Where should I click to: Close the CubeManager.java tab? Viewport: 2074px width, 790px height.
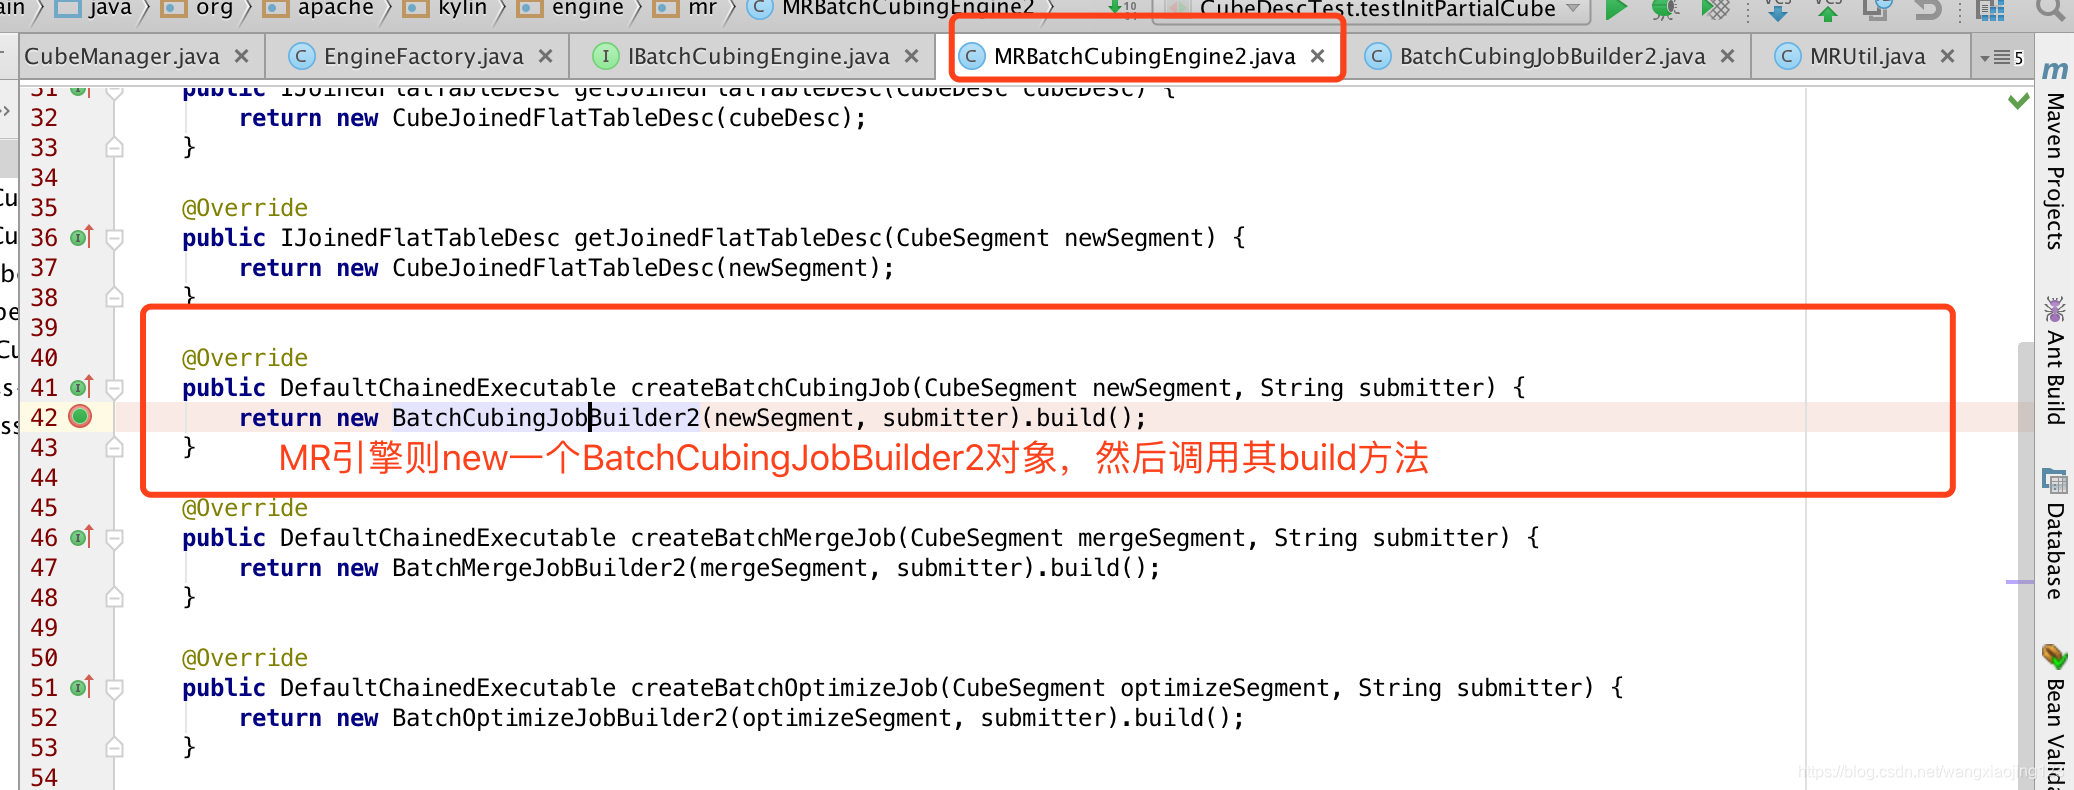coord(241,56)
